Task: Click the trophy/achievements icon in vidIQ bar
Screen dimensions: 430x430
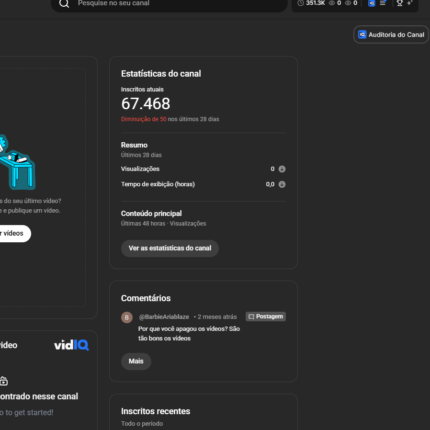Action: (400, 3)
